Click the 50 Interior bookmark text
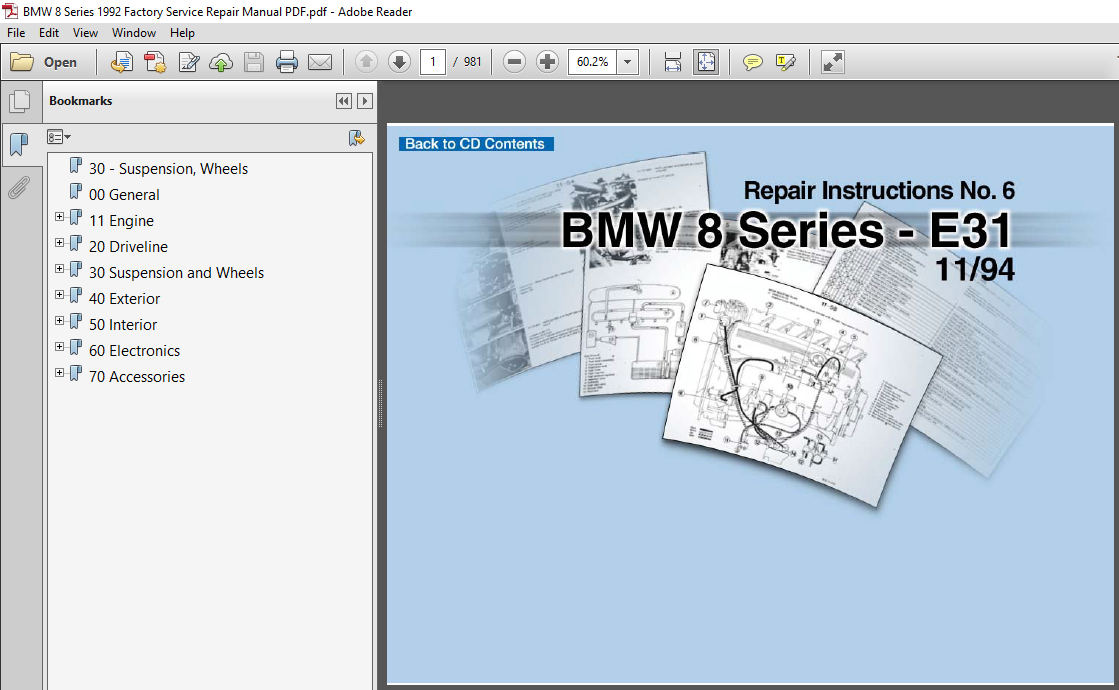This screenshot has height=690, width=1119. 123,325
